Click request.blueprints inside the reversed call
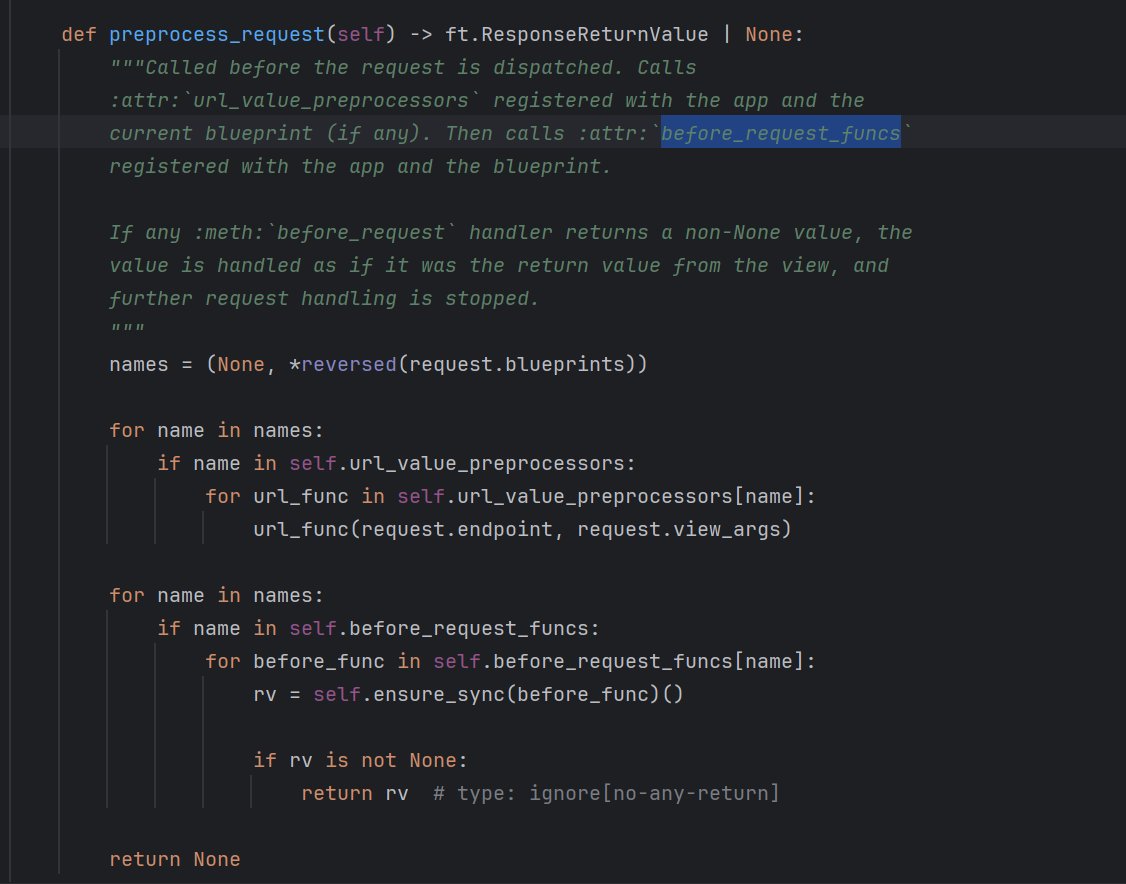Screen dimensions: 1126x884 (516, 365)
